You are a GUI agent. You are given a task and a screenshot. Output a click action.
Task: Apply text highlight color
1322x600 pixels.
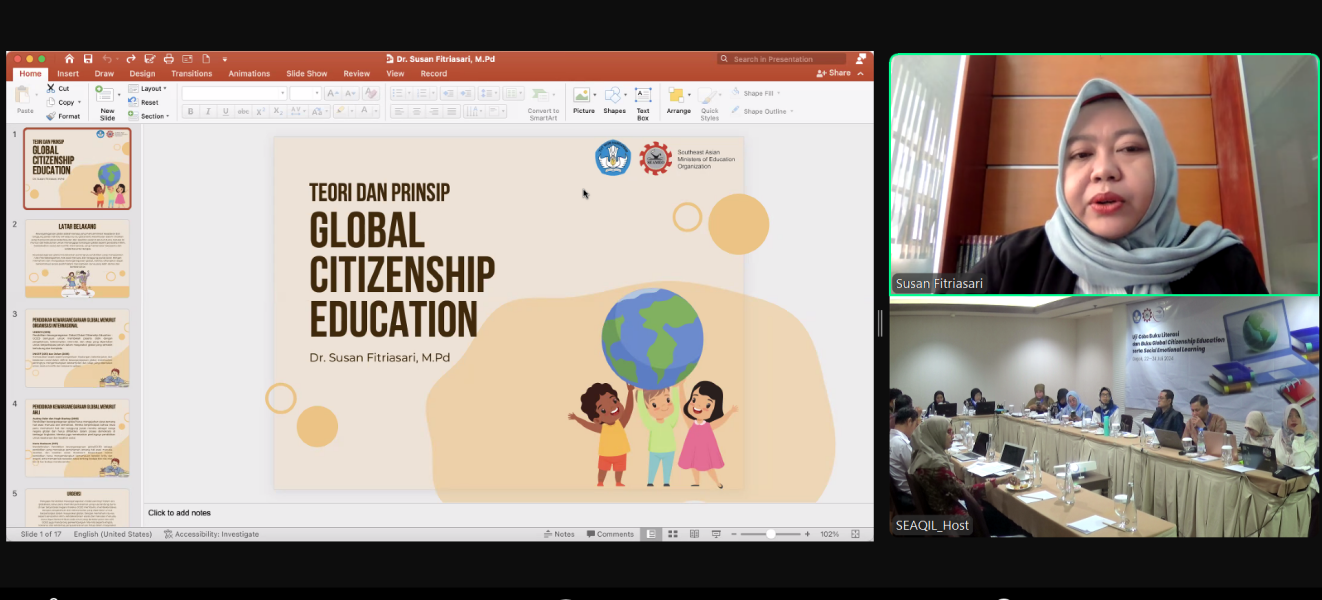343,111
